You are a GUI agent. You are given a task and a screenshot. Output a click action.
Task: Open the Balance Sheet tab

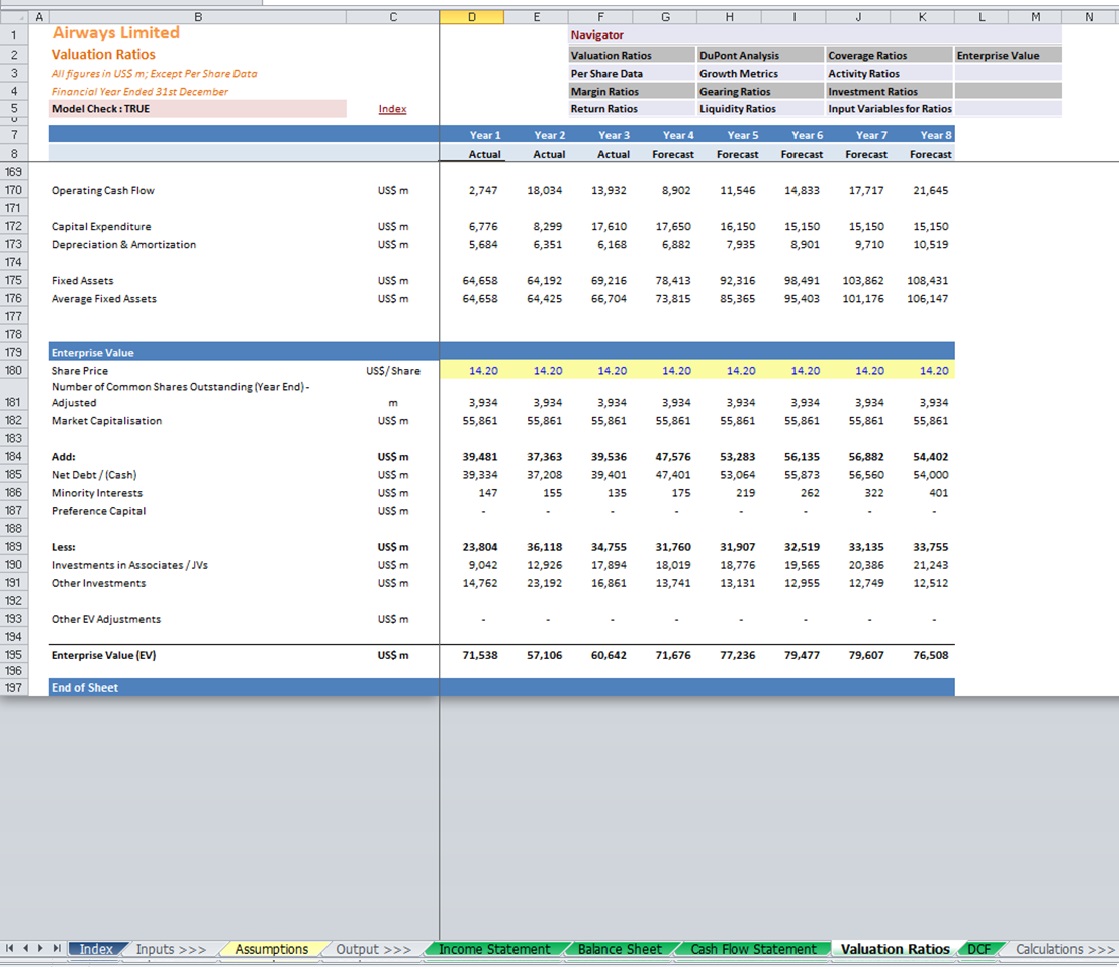(619, 949)
